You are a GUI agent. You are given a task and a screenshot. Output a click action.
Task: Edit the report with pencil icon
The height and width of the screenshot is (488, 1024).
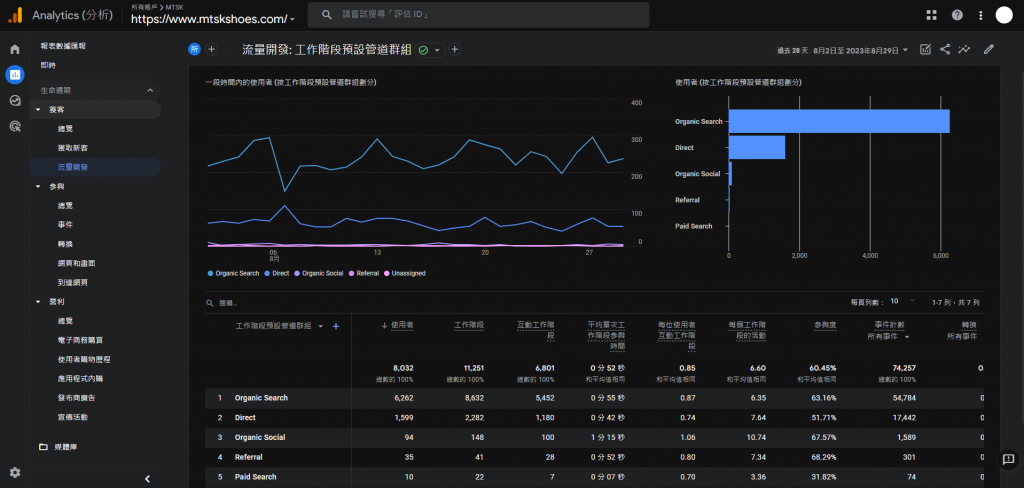click(x=989, y=49)
